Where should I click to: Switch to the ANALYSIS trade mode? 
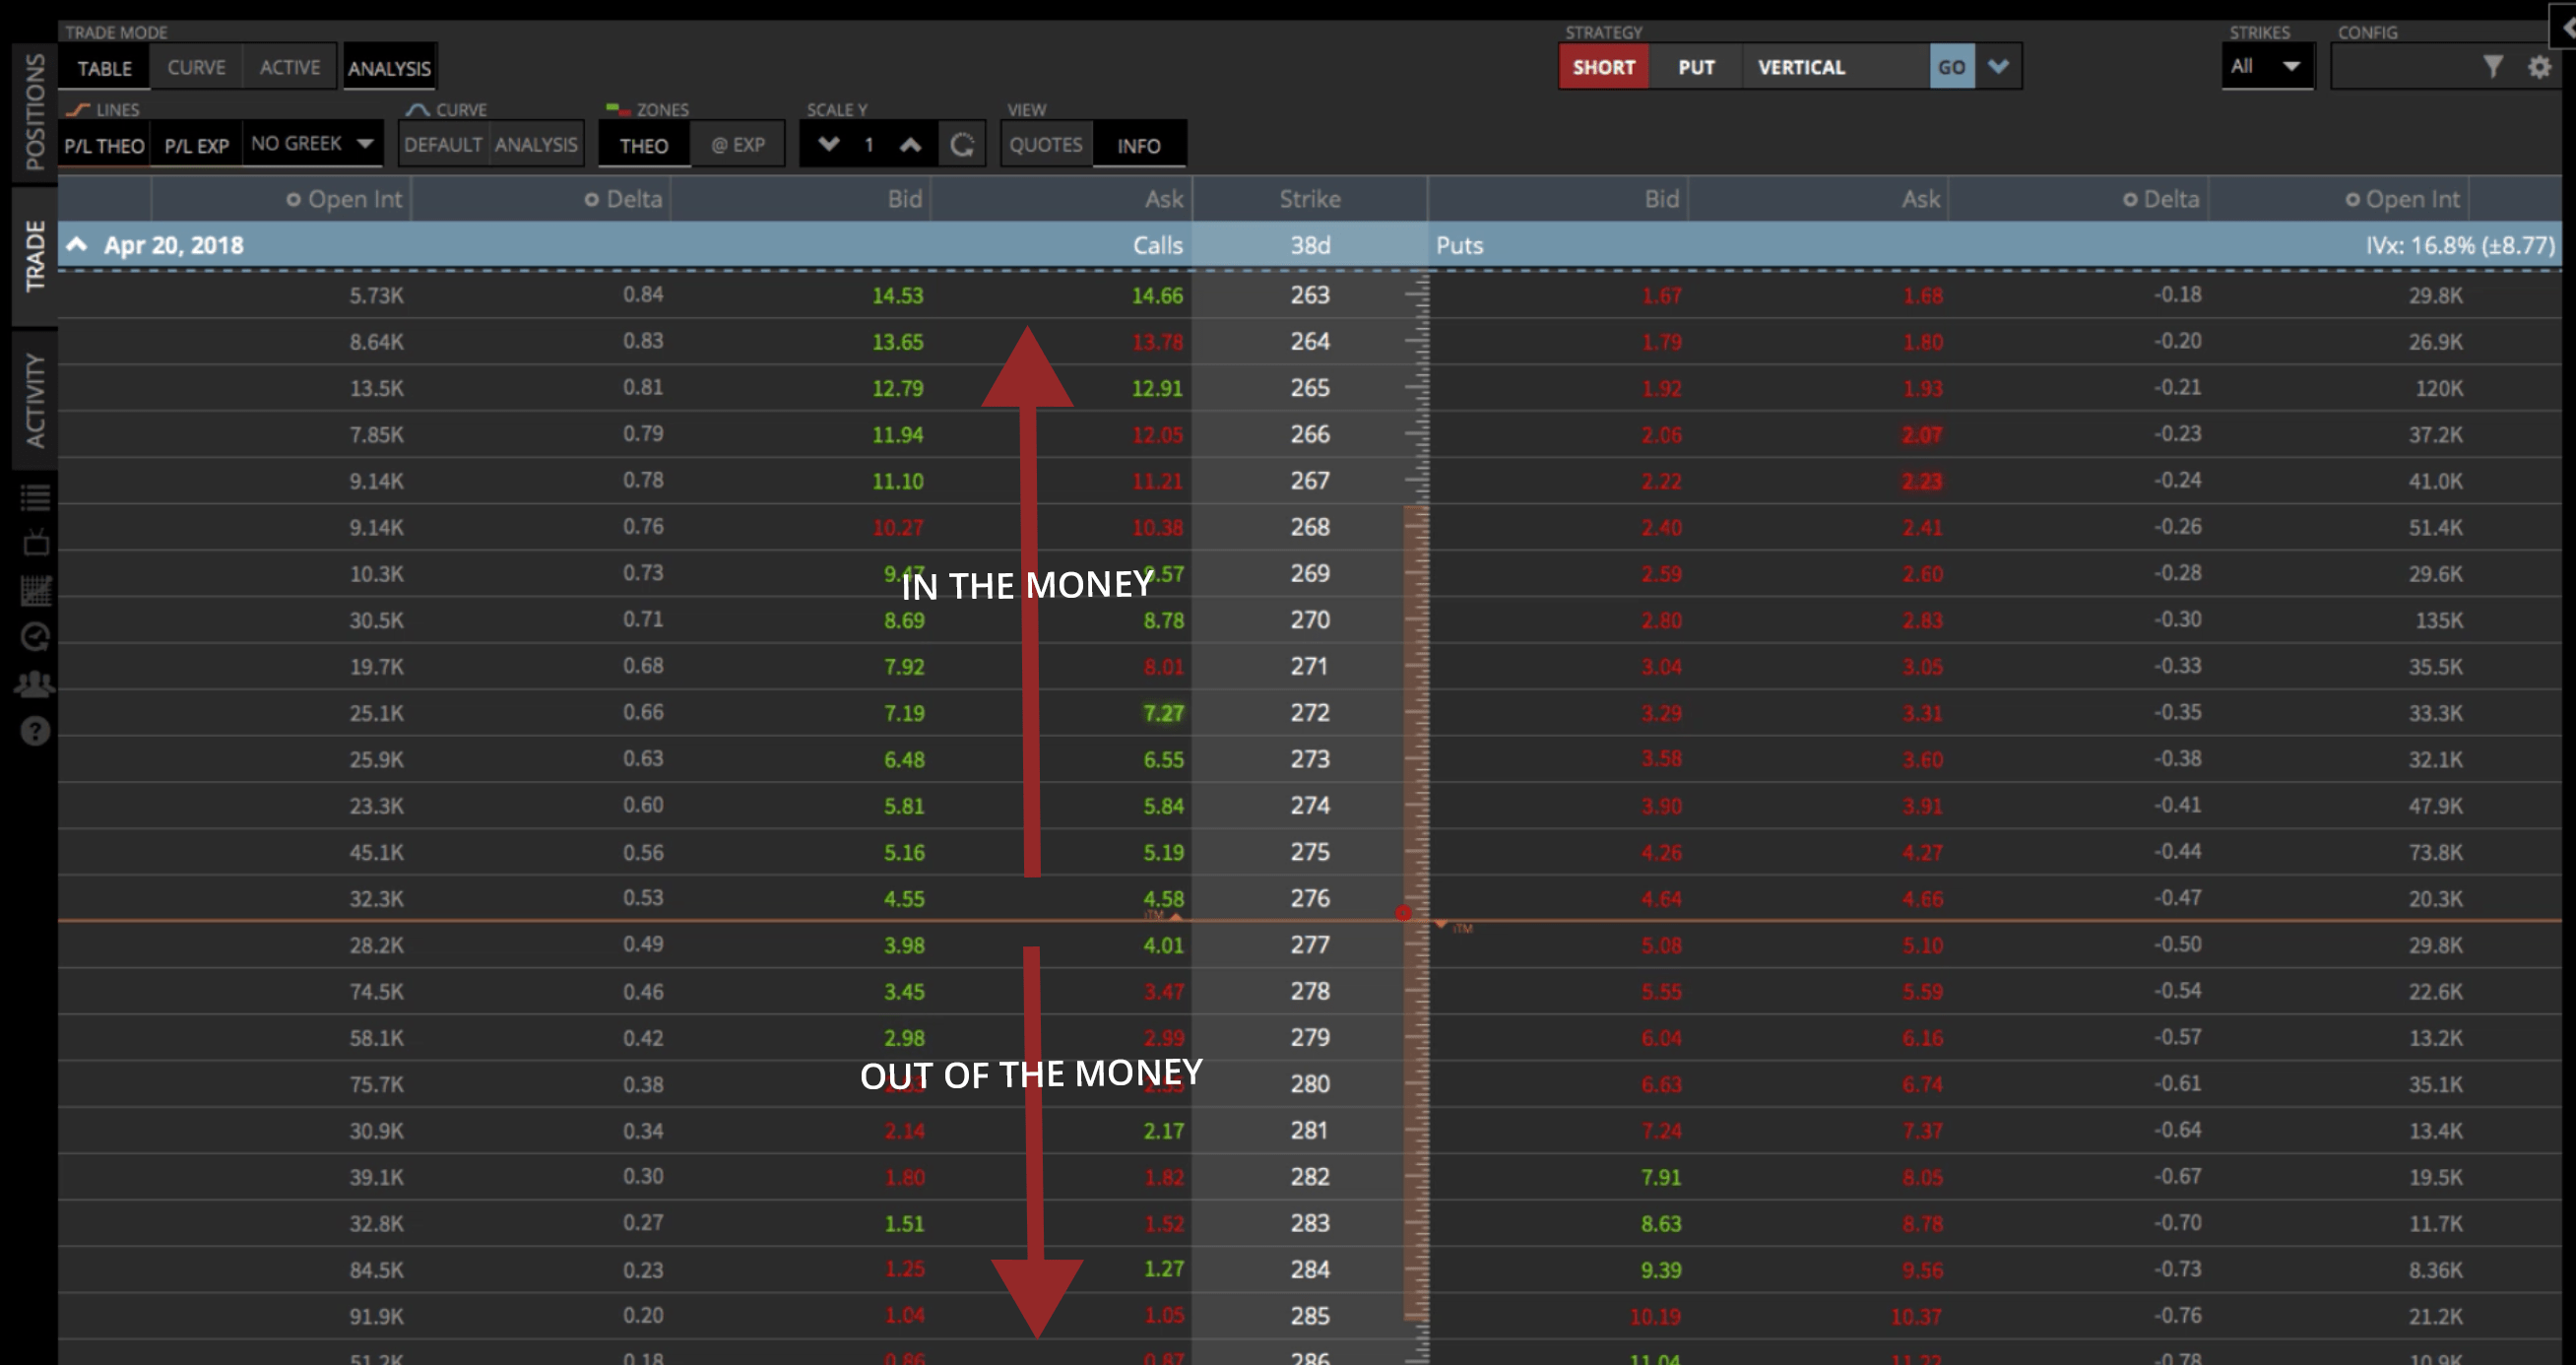389,68
